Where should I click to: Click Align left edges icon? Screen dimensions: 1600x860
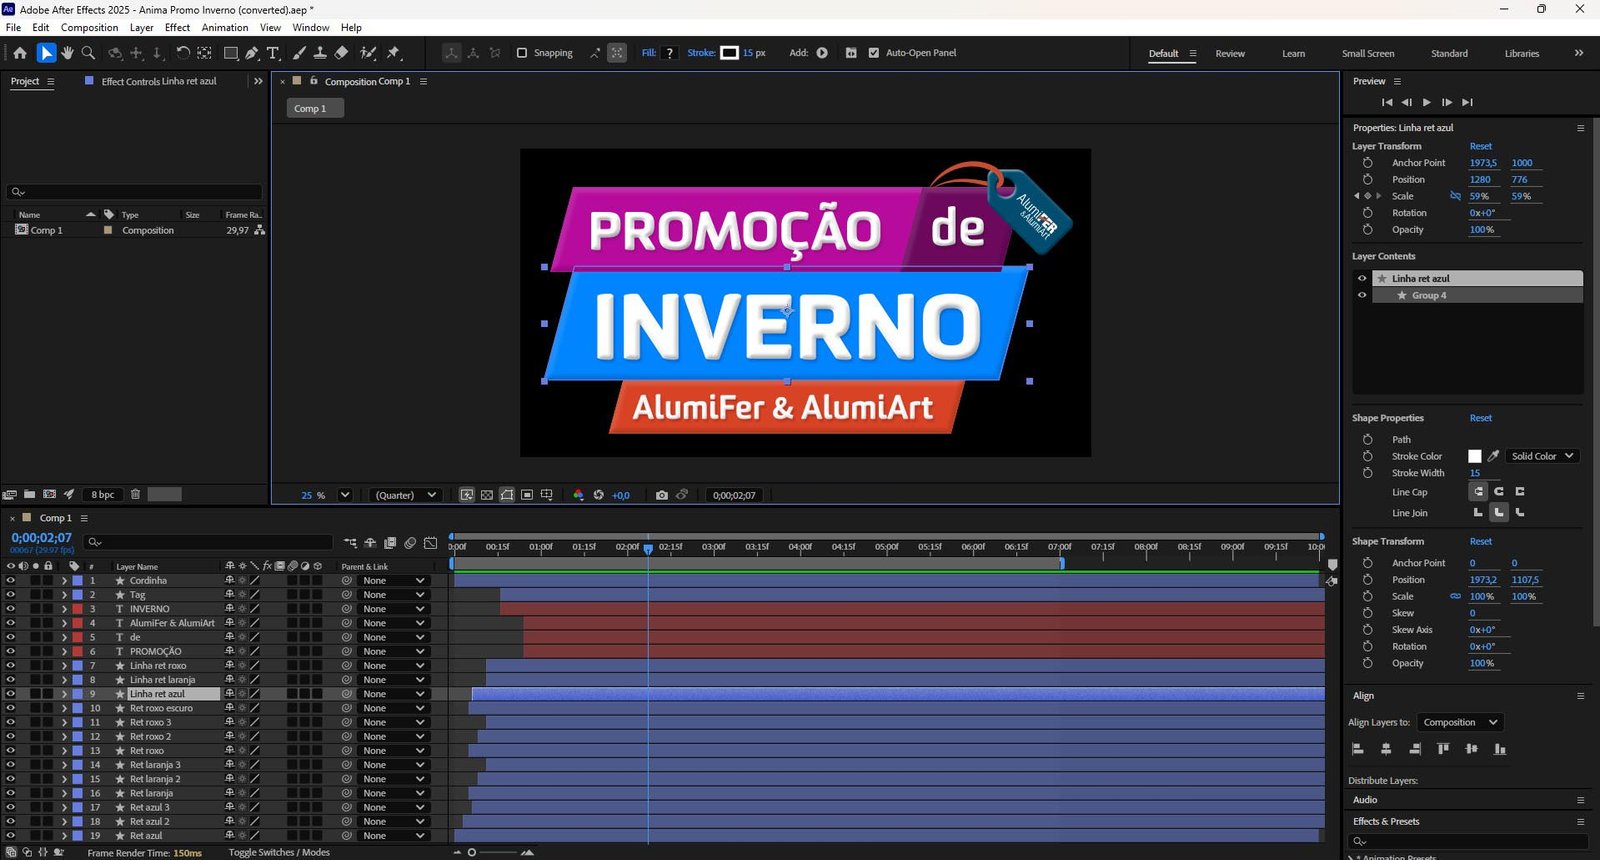[x=1358, y=749]
